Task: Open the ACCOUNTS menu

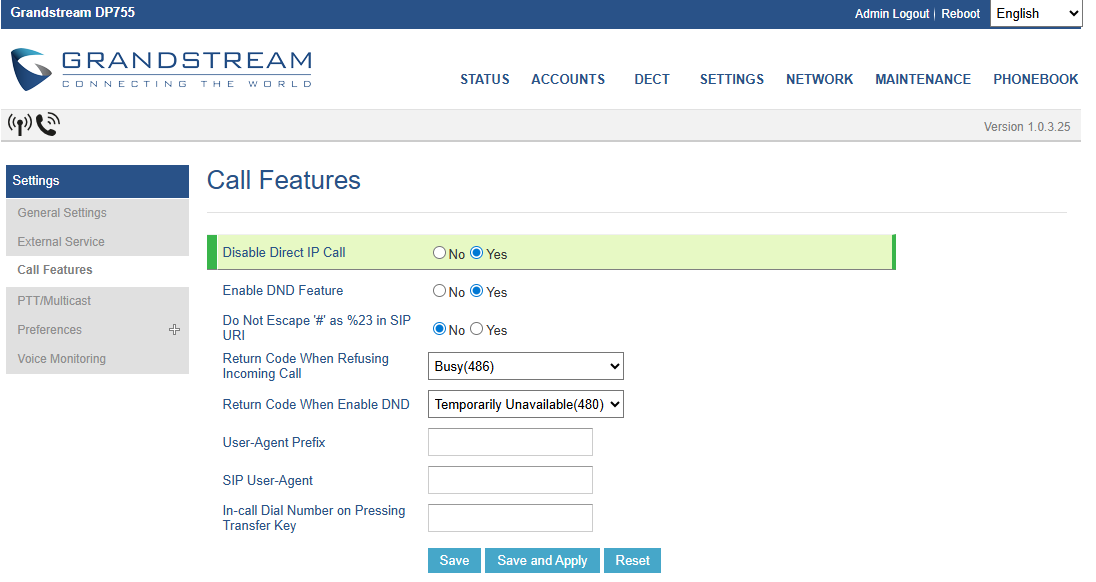Action: (x=568, y=79)
